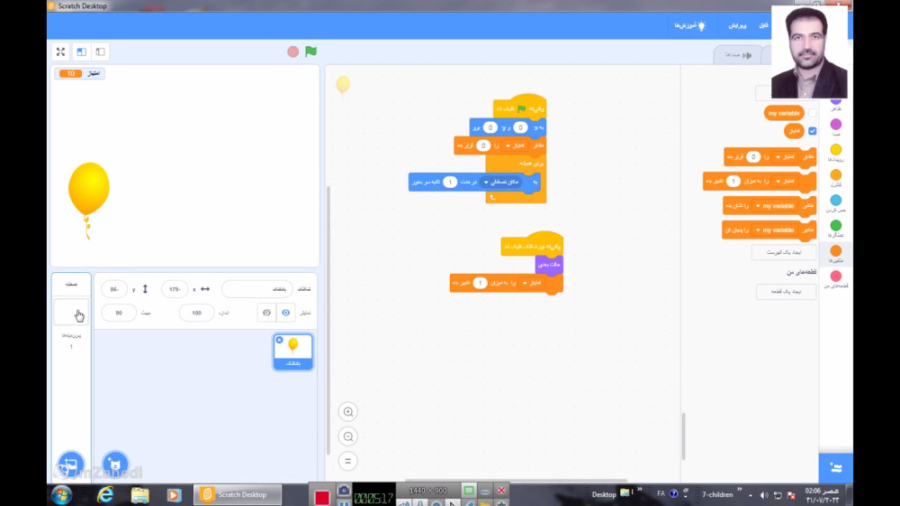This screenshot has width=900, height=506.
Task: Enter full screen stage mode
Action: click(x=60, y=52)
